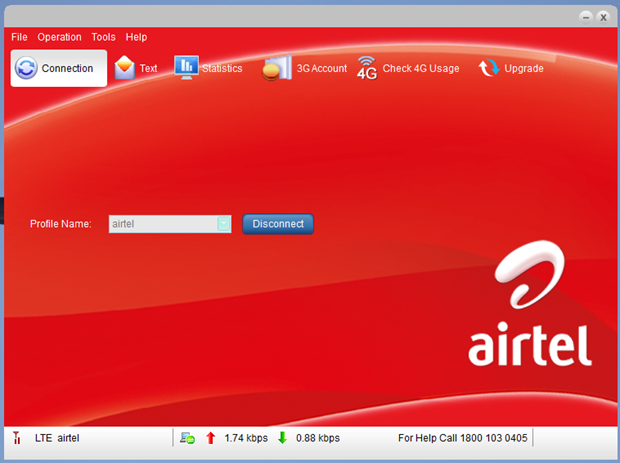This screenshot has height=463, width=620.
Task: Click the airtel logo
Action: [x=529, y=310]
